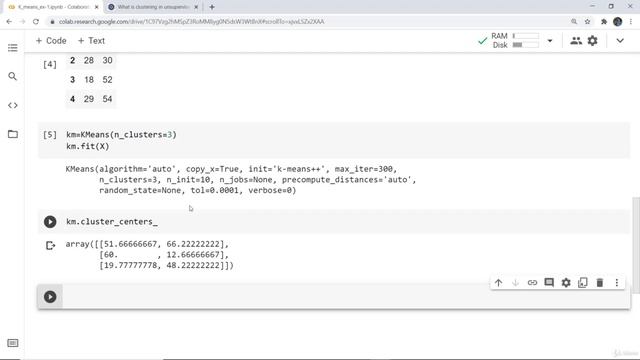Click the random_state=None output line
Image resolution: width=640 pixels, height=360 pixels.
pos(198,190)
